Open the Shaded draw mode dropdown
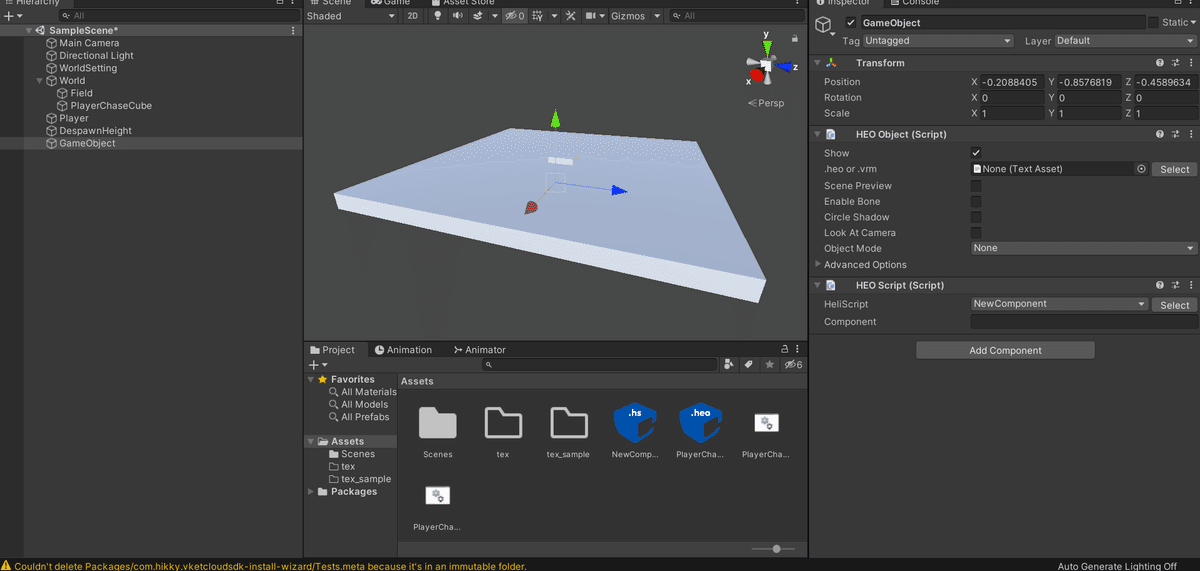Viewport: 1200px width, 571px height. [x=351, y=16]
